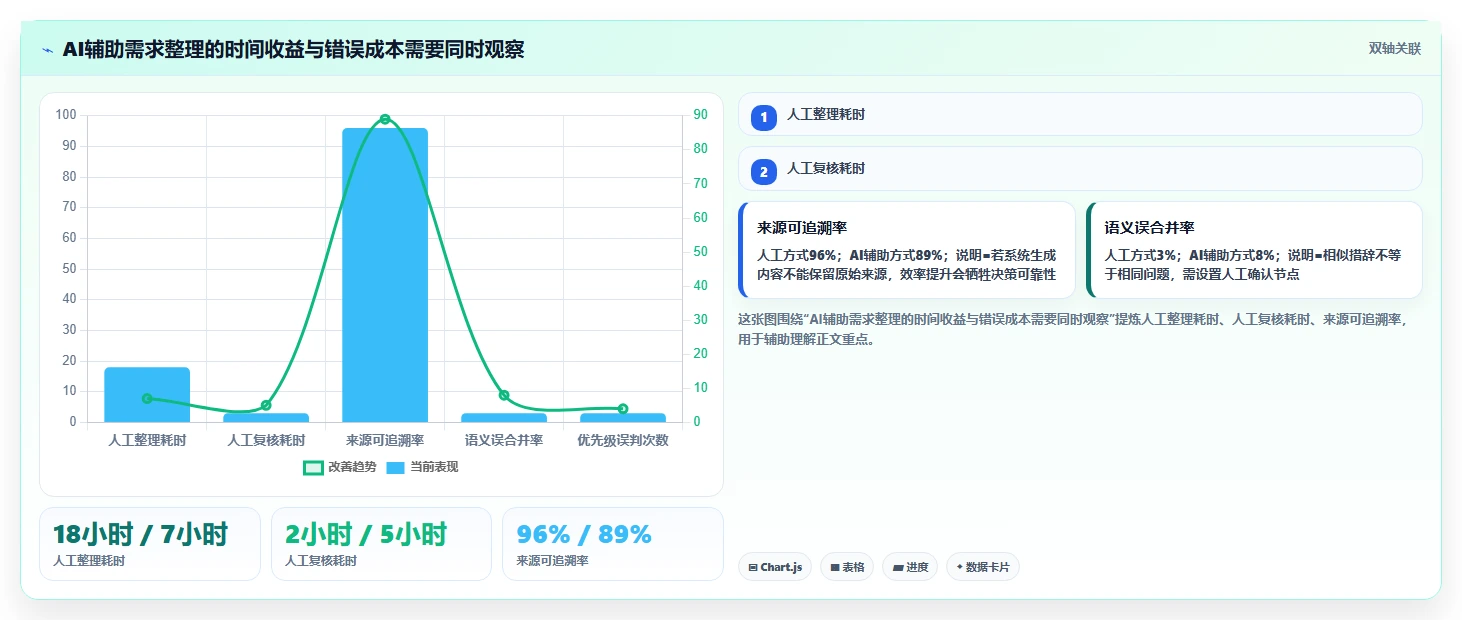
Task: Click line point above 来源可追溯率 bar
Action: (x=385, y=119)
